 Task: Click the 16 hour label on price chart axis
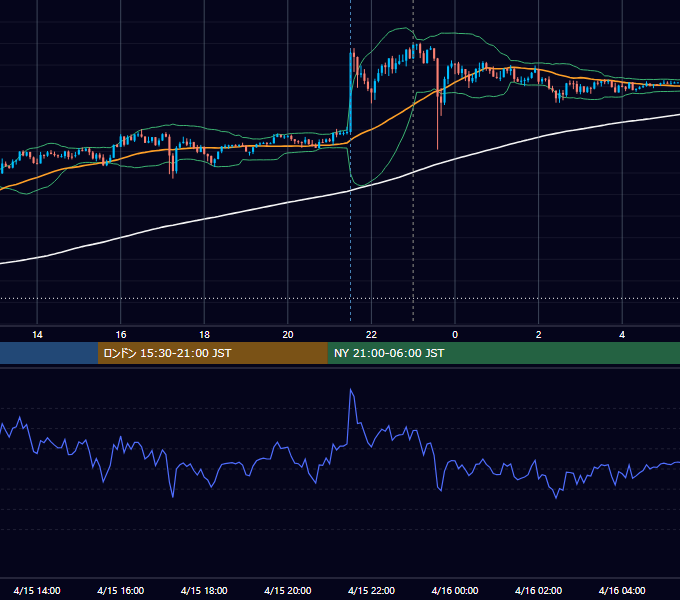pos(121,335)
